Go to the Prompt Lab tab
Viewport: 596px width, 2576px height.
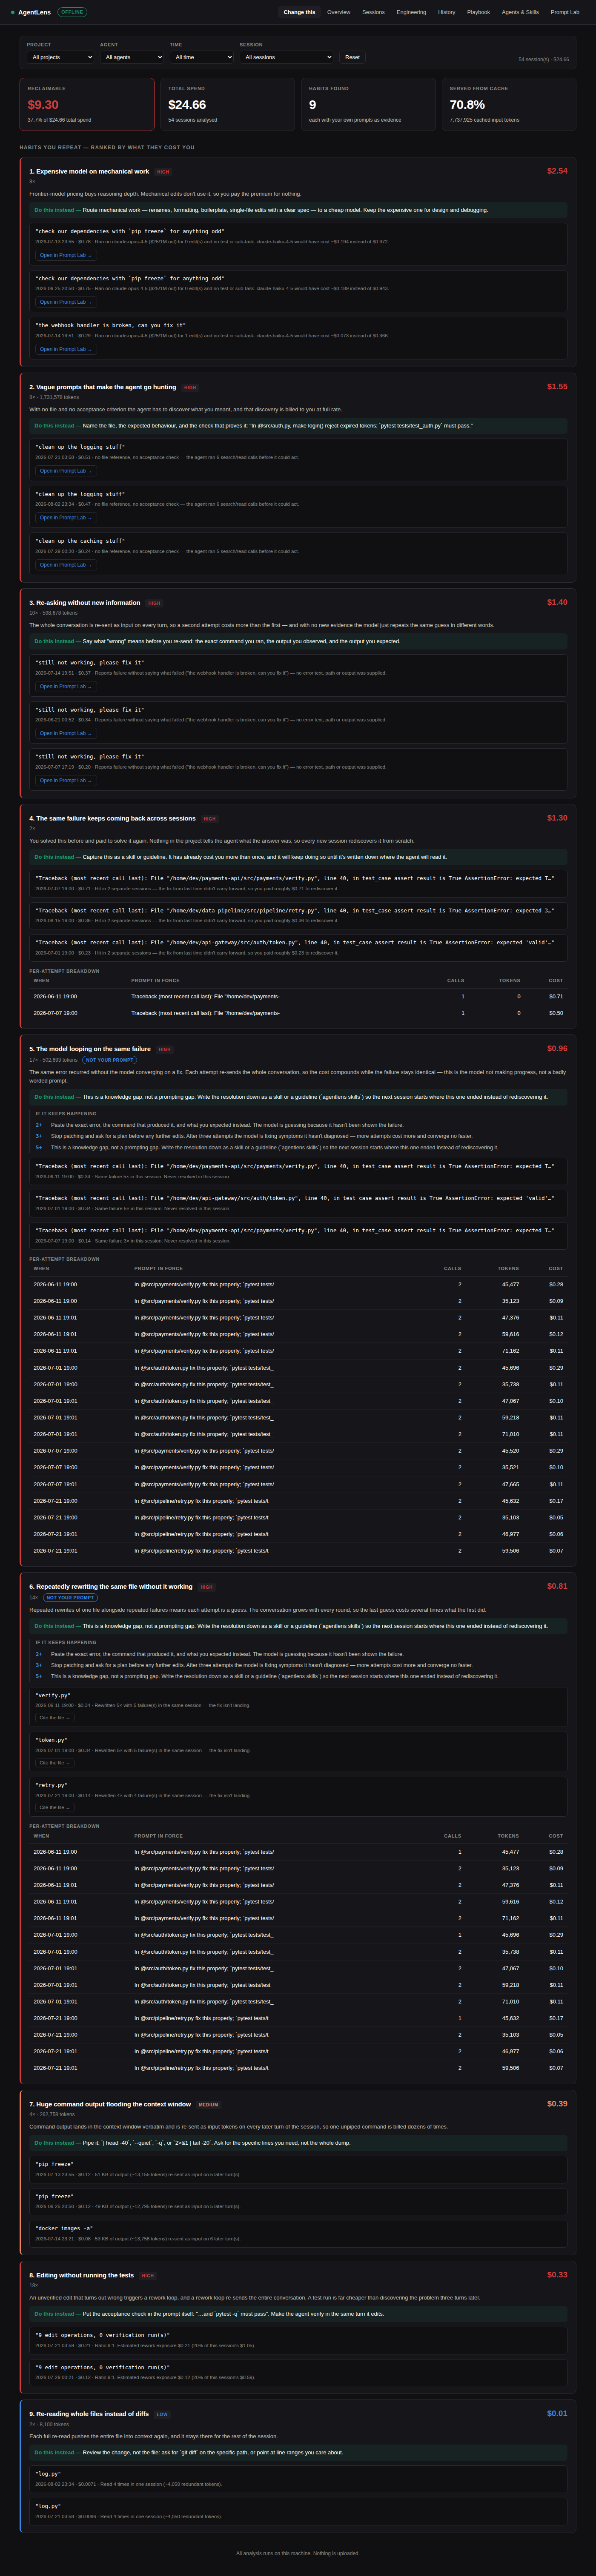tap(565, 12)
